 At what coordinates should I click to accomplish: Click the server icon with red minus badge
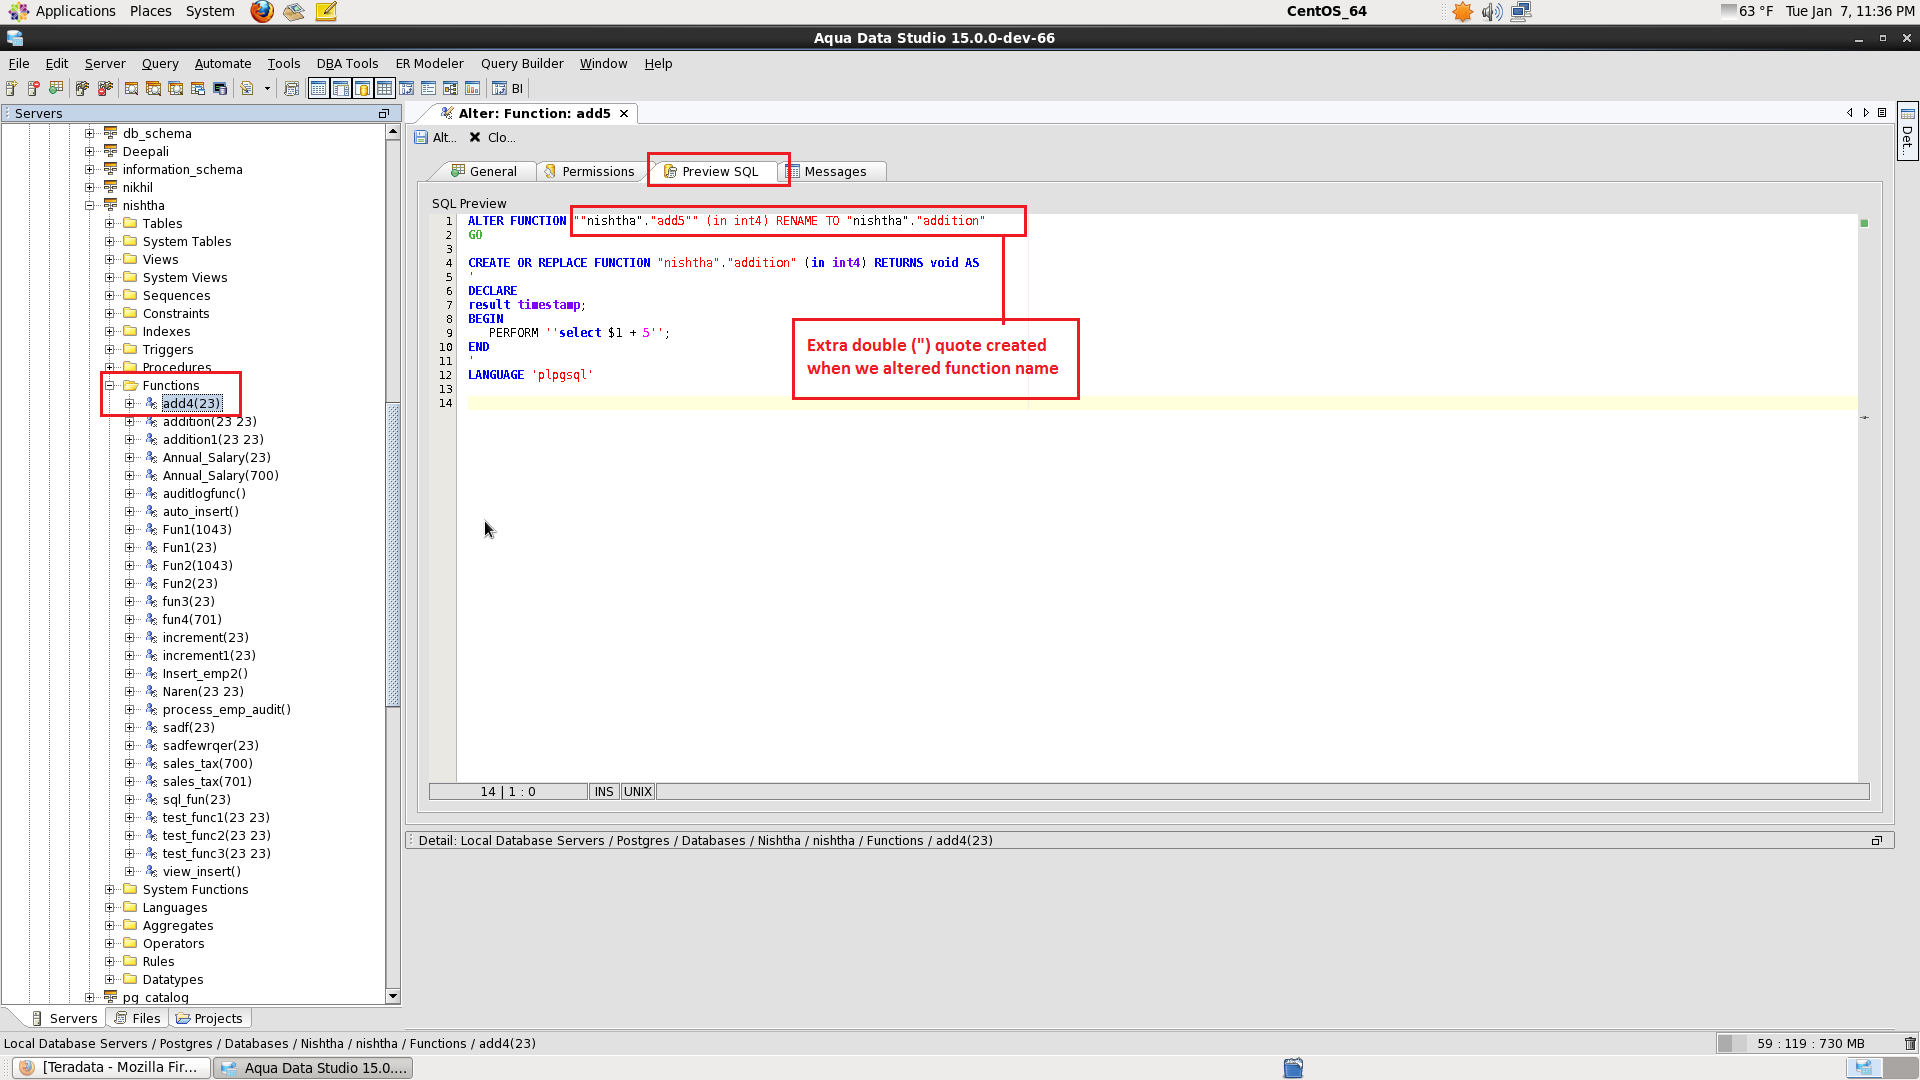(34, 89)
